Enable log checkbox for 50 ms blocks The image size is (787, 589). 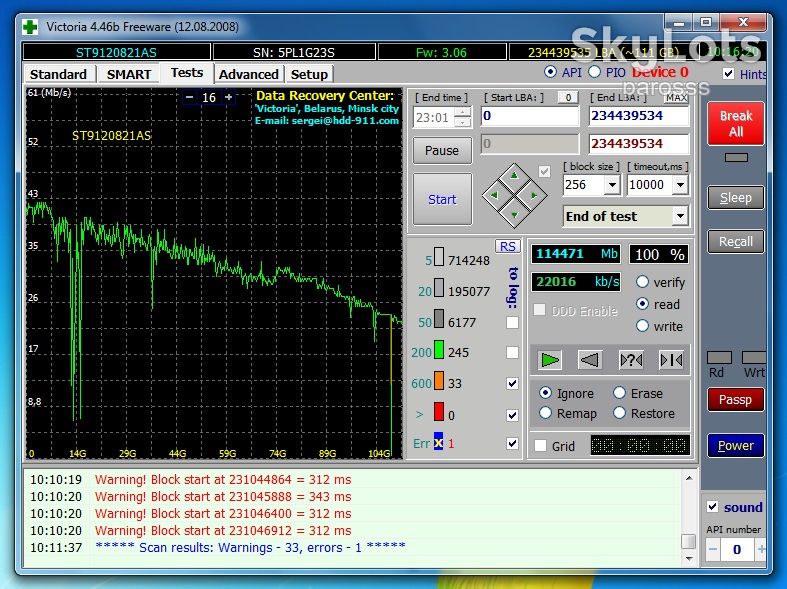(512, 322)
